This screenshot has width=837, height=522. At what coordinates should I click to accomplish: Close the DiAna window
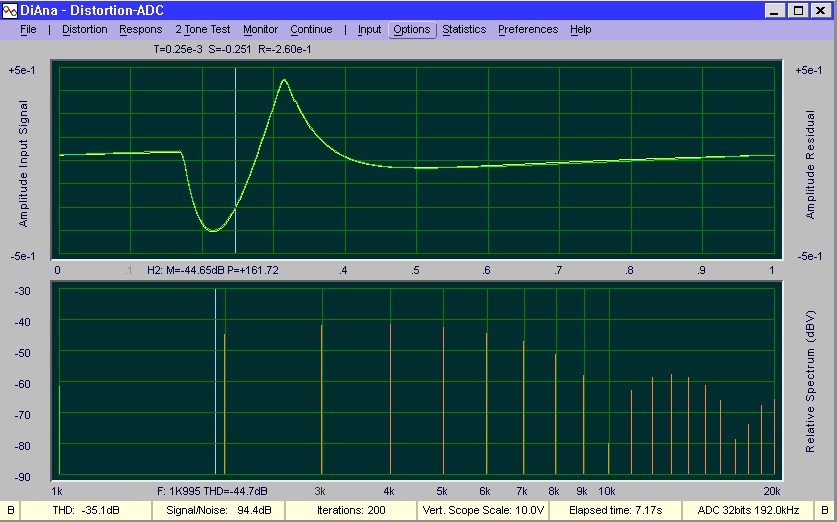click(820, 11)
